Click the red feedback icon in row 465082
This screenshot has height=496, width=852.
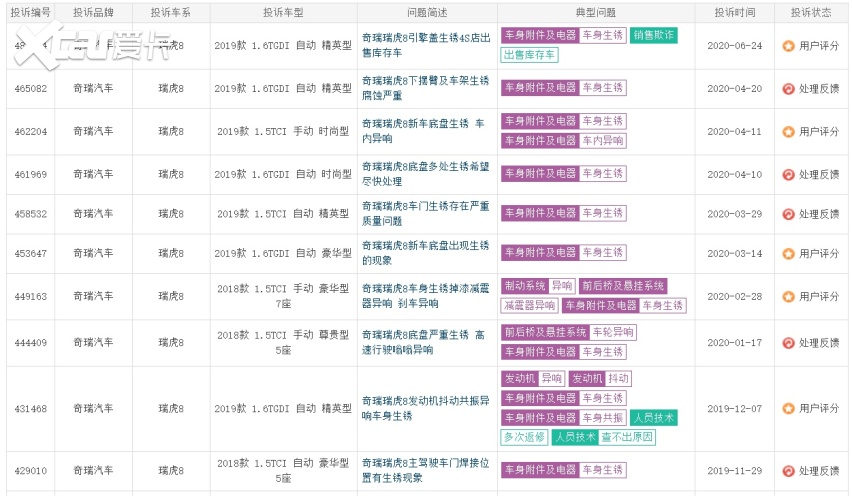pyautogui.click(x=788, y=89)
